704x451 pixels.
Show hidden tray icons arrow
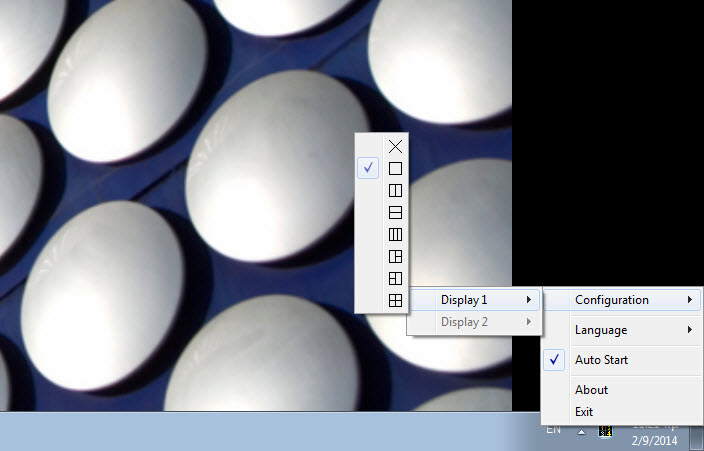(581, 432)
